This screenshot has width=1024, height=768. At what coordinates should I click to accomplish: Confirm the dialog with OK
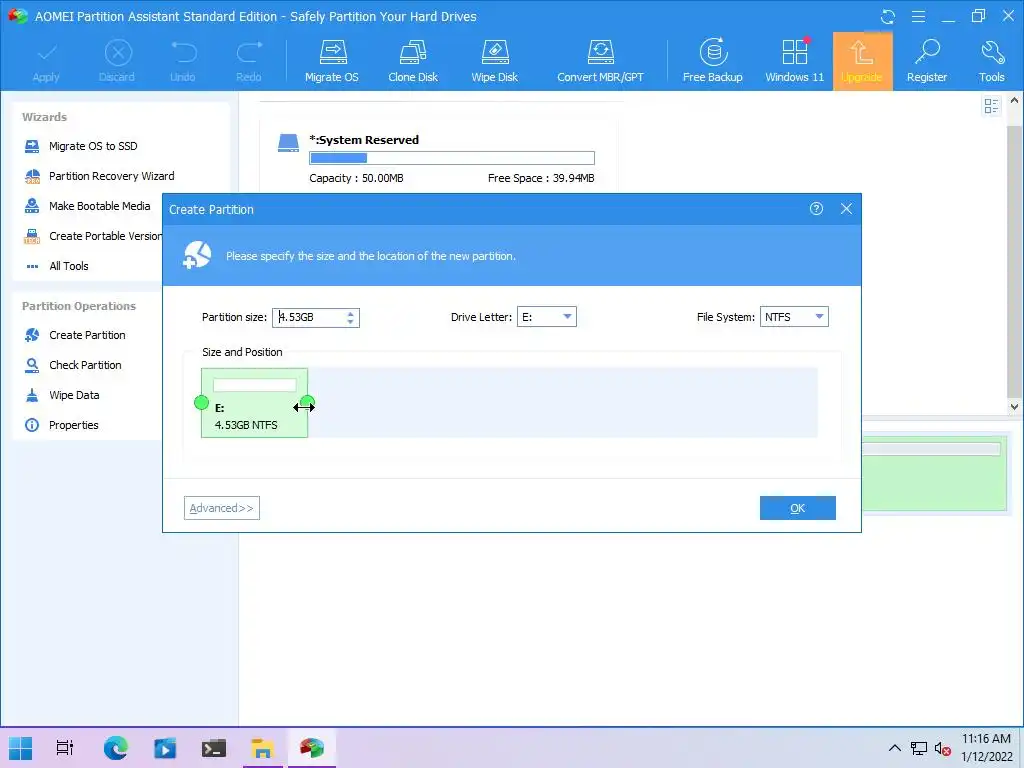pos(797,508)
